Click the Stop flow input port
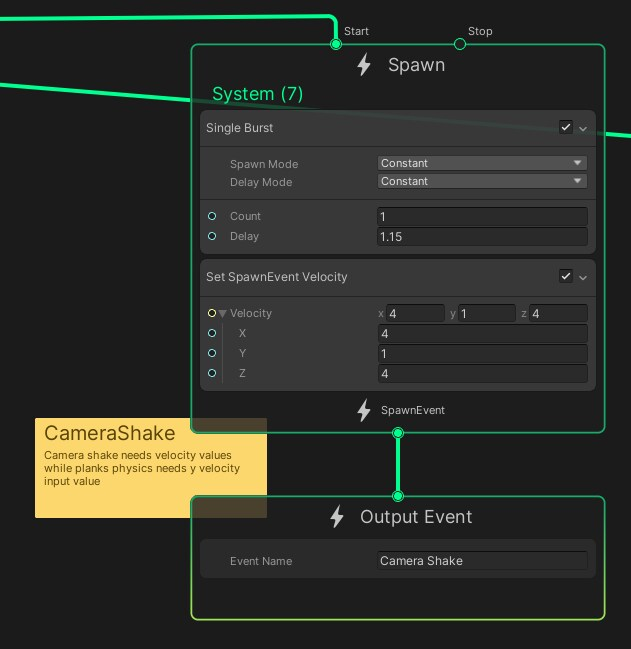Screen dimensions: 631x649 [x=460, y=44]
